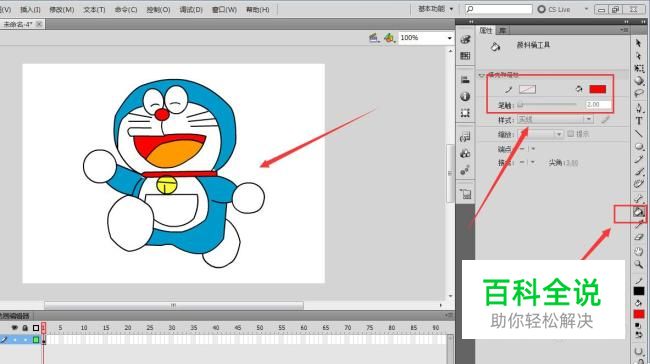
Task: Click the Edit Scene icon above stage
Action: [x=374, y=38]
